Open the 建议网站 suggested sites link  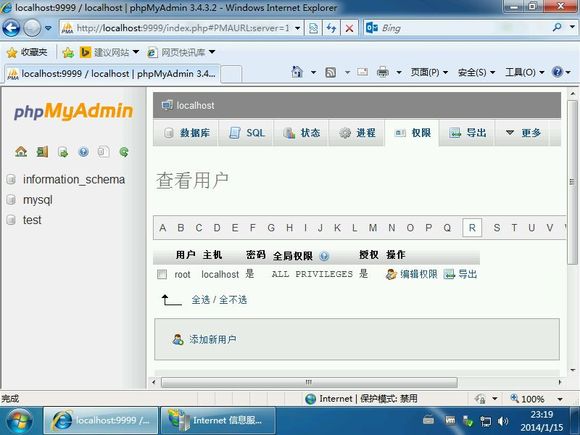(109, 53)
